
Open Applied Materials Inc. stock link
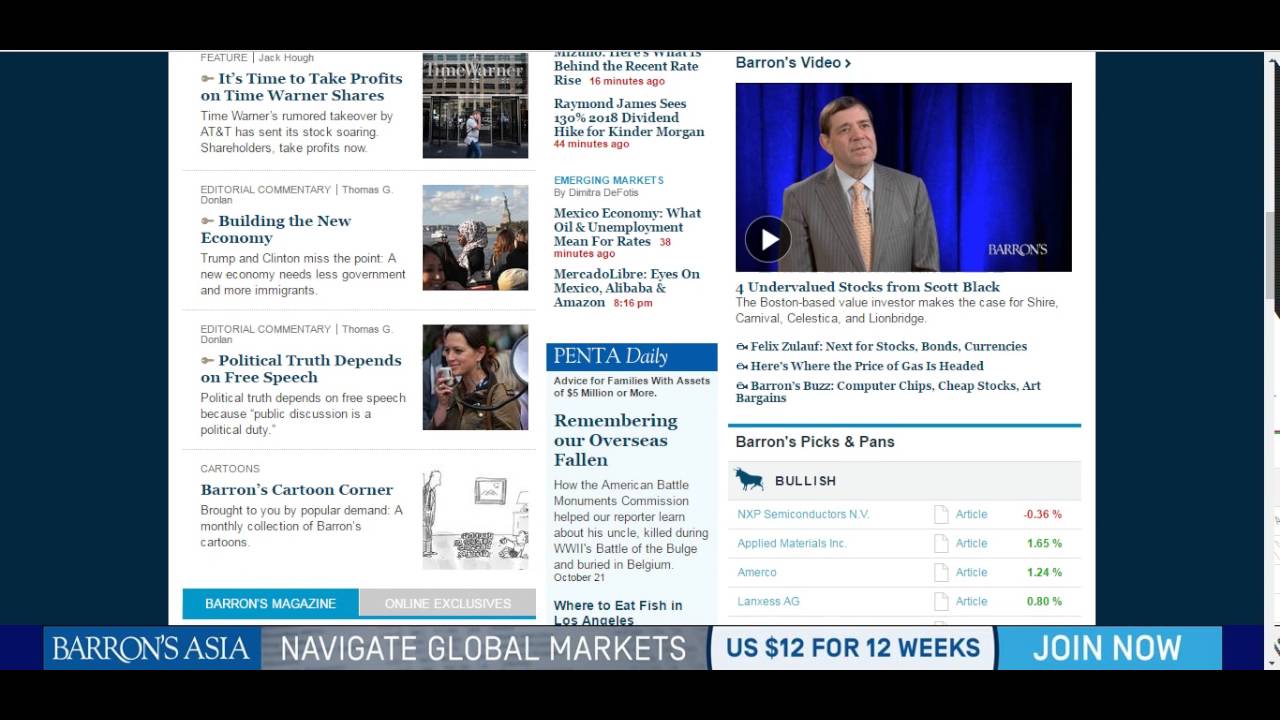[792, 543]
